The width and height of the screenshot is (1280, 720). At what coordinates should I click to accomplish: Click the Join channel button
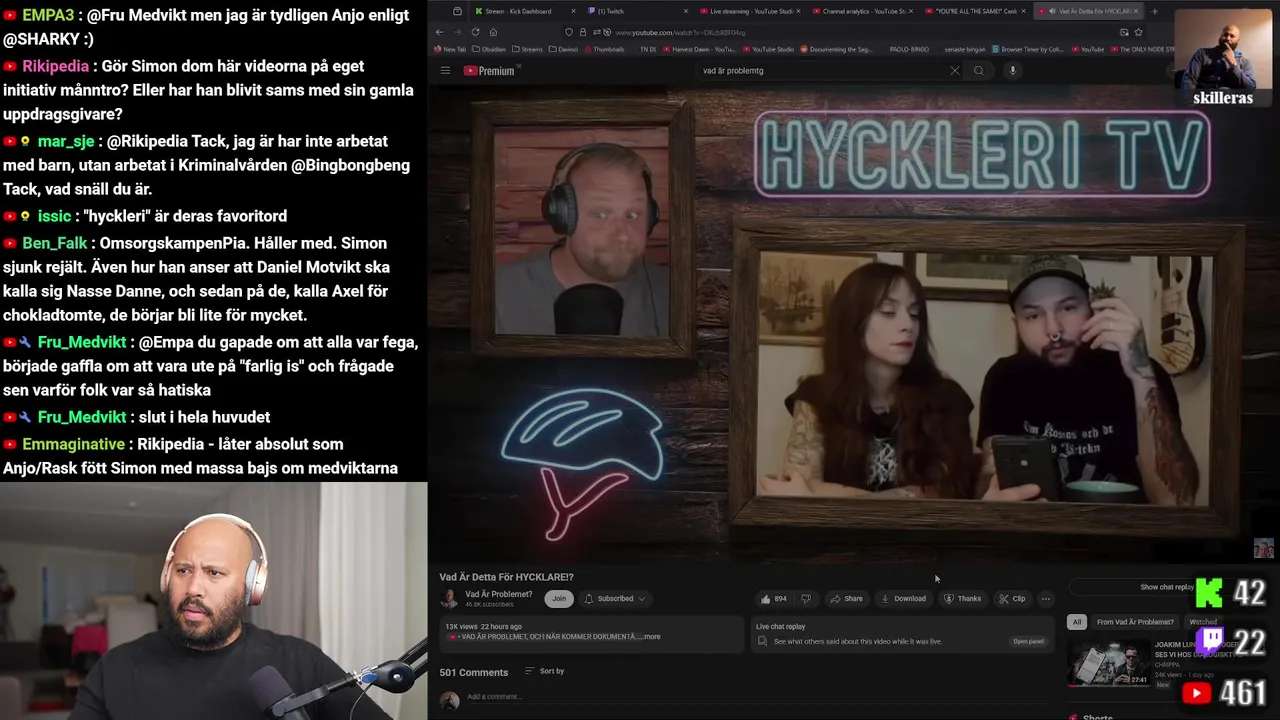click(559, 599)
